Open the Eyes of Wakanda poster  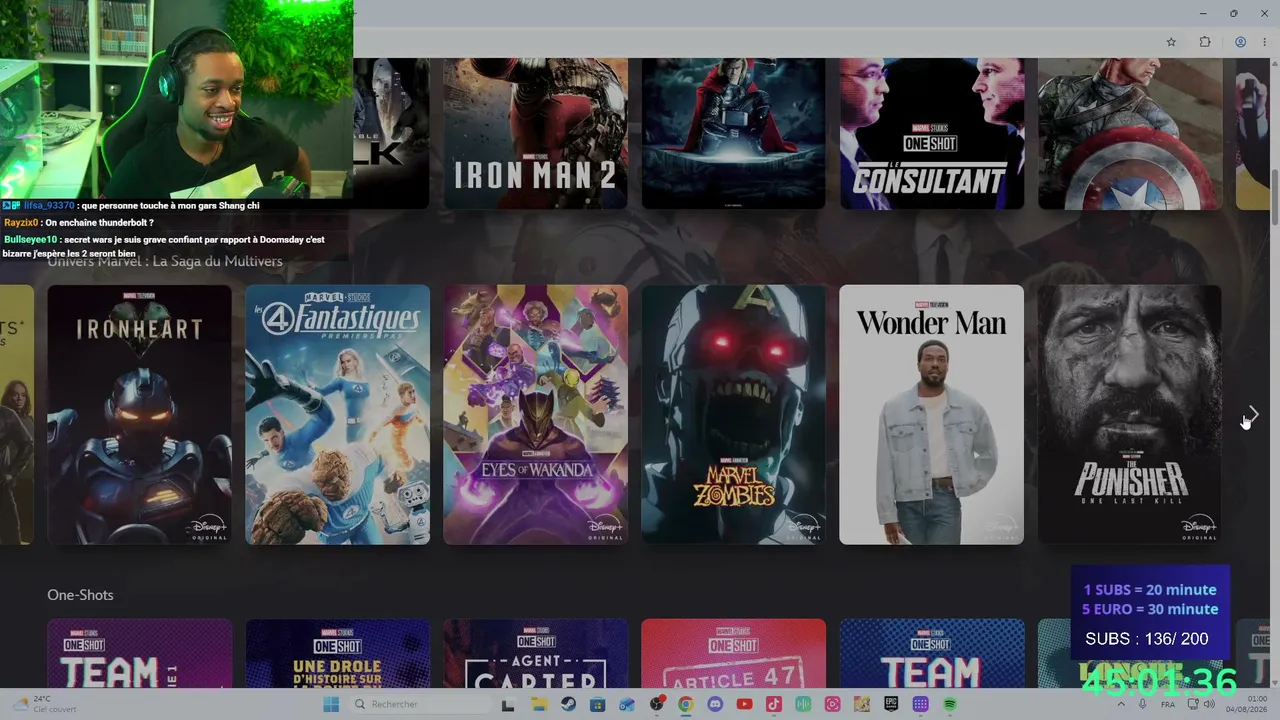coord(535,415)
